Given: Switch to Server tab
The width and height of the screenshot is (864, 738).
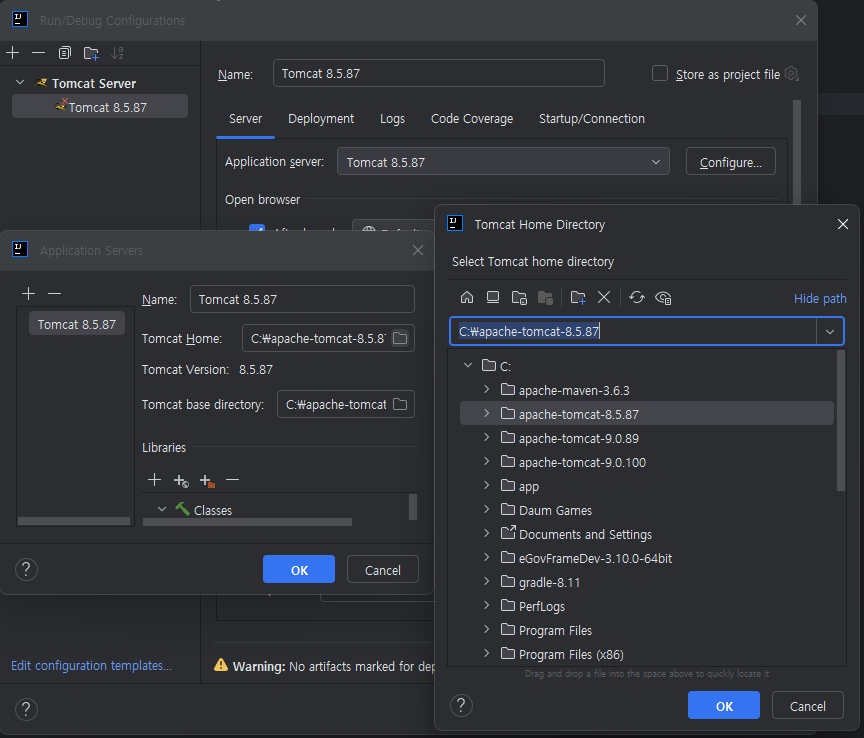Looking at the screenshot, I should [245, 118].
